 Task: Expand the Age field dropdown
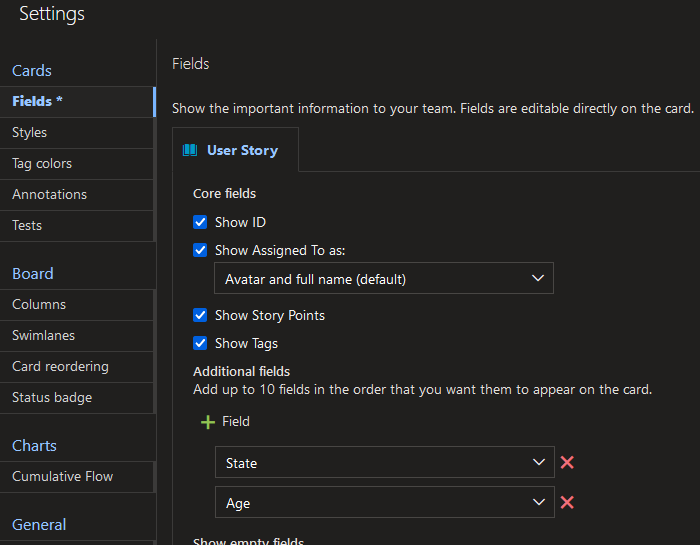coord(385,503)
